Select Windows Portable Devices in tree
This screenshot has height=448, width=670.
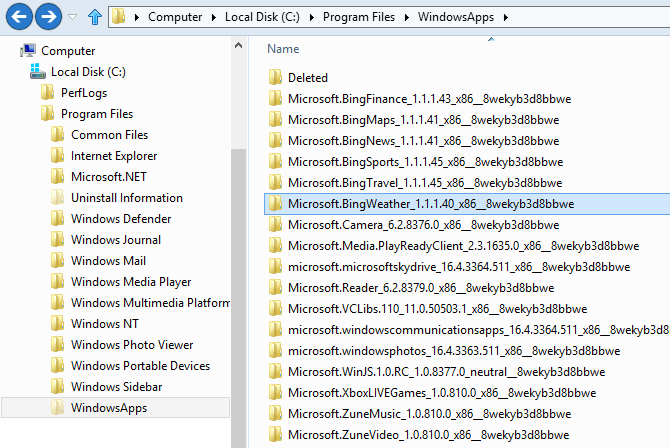tap(140, 365)
